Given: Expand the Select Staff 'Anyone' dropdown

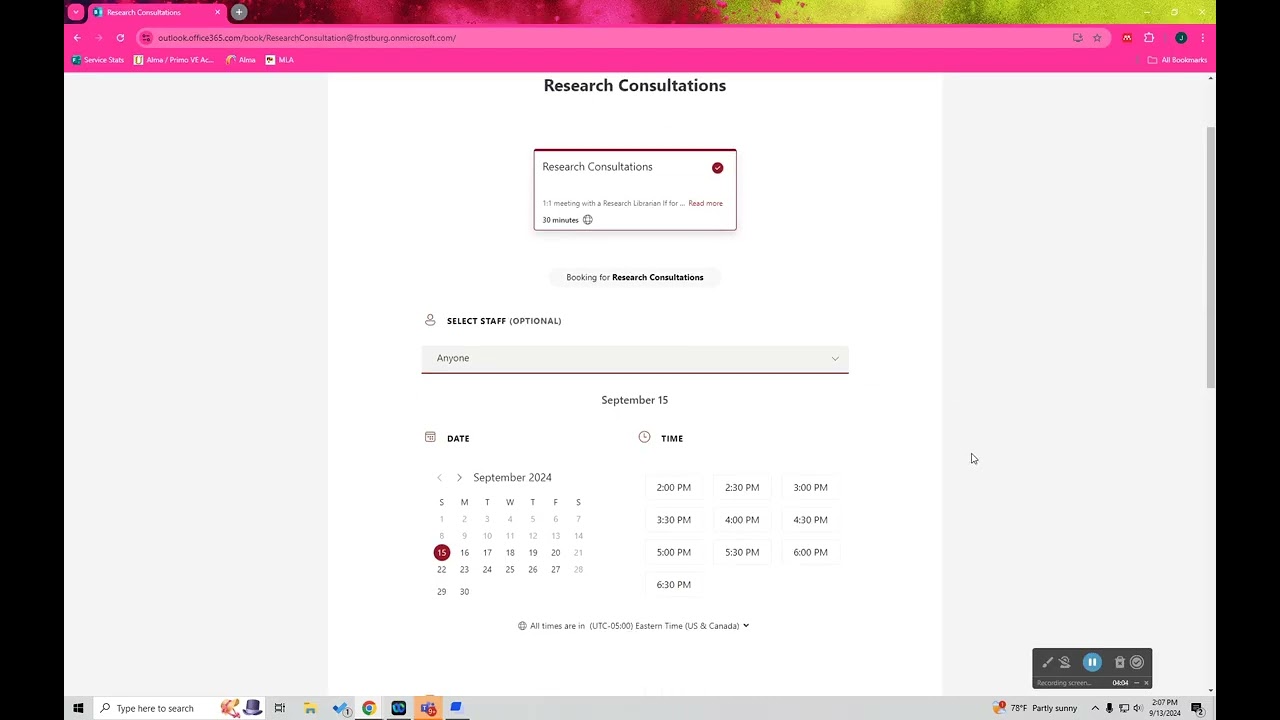Looking at the screenshot, I should tap(635, 358).
